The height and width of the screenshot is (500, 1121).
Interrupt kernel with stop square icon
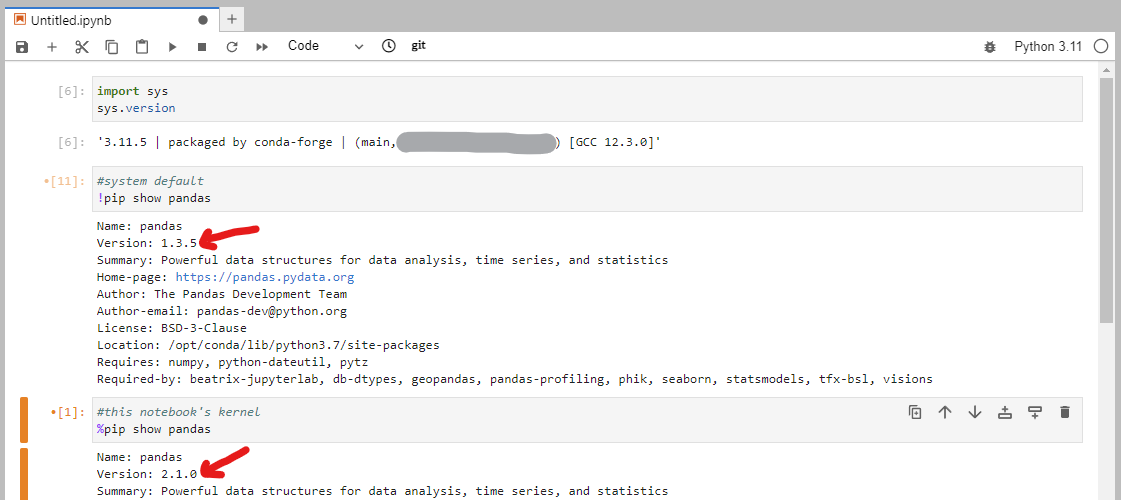202,46
